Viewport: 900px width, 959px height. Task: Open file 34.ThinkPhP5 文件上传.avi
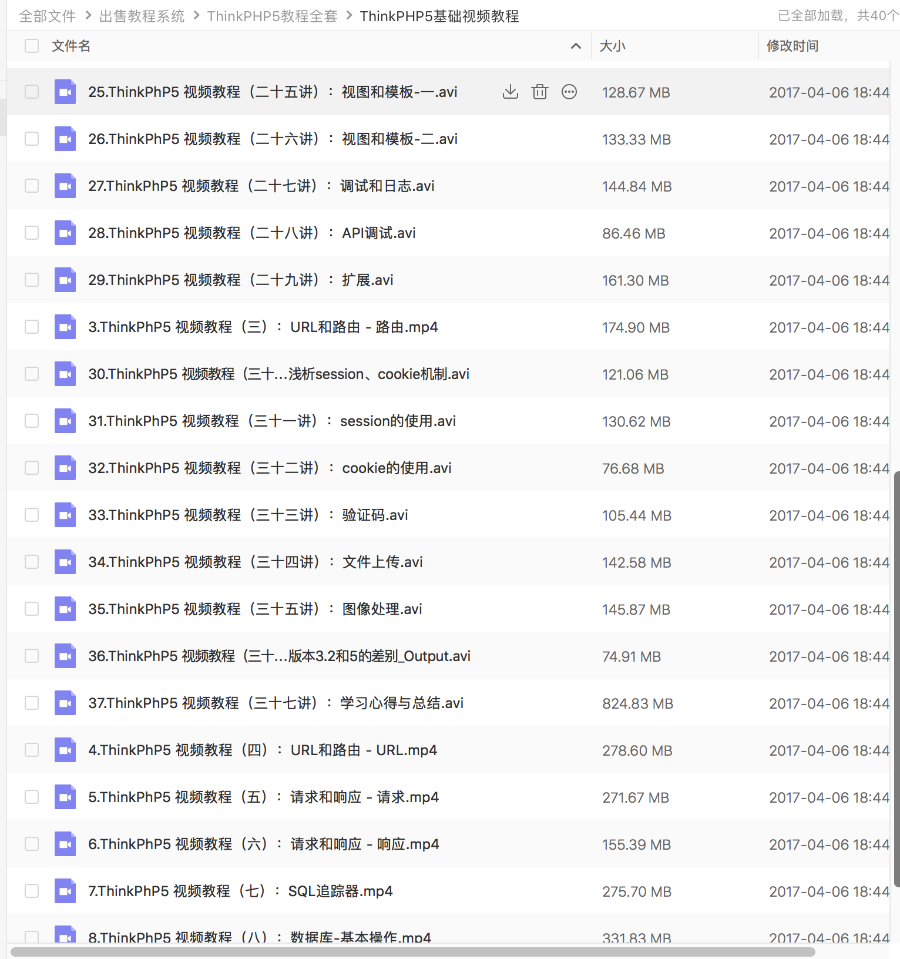coord(256,562)
